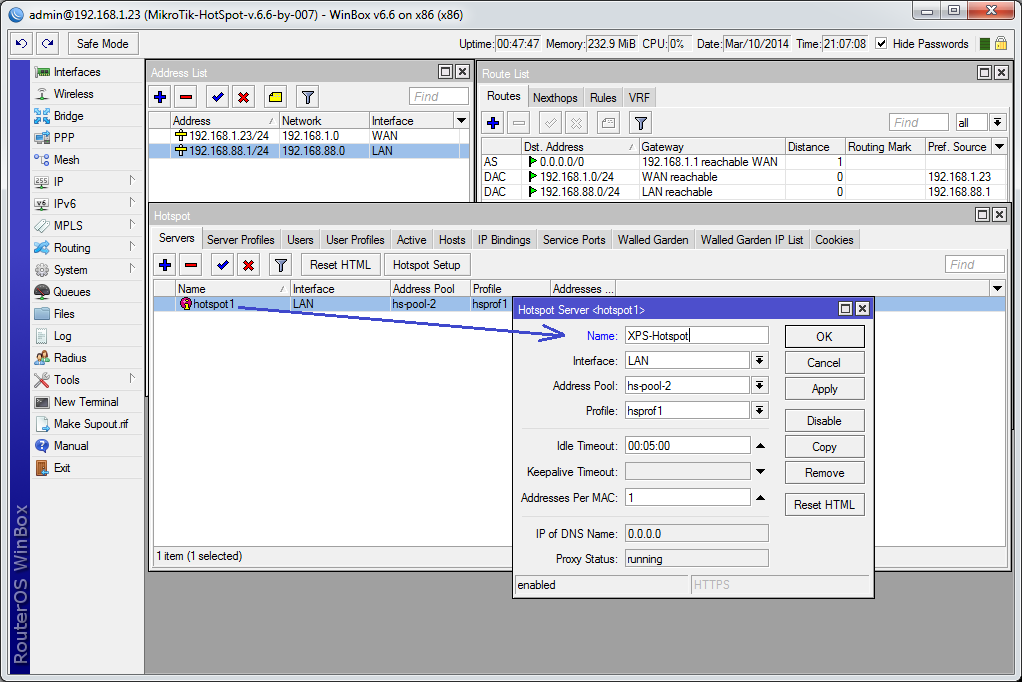The image size is (1022, 682).
Task: Disable selected address with red X
Action: point(244,97)
